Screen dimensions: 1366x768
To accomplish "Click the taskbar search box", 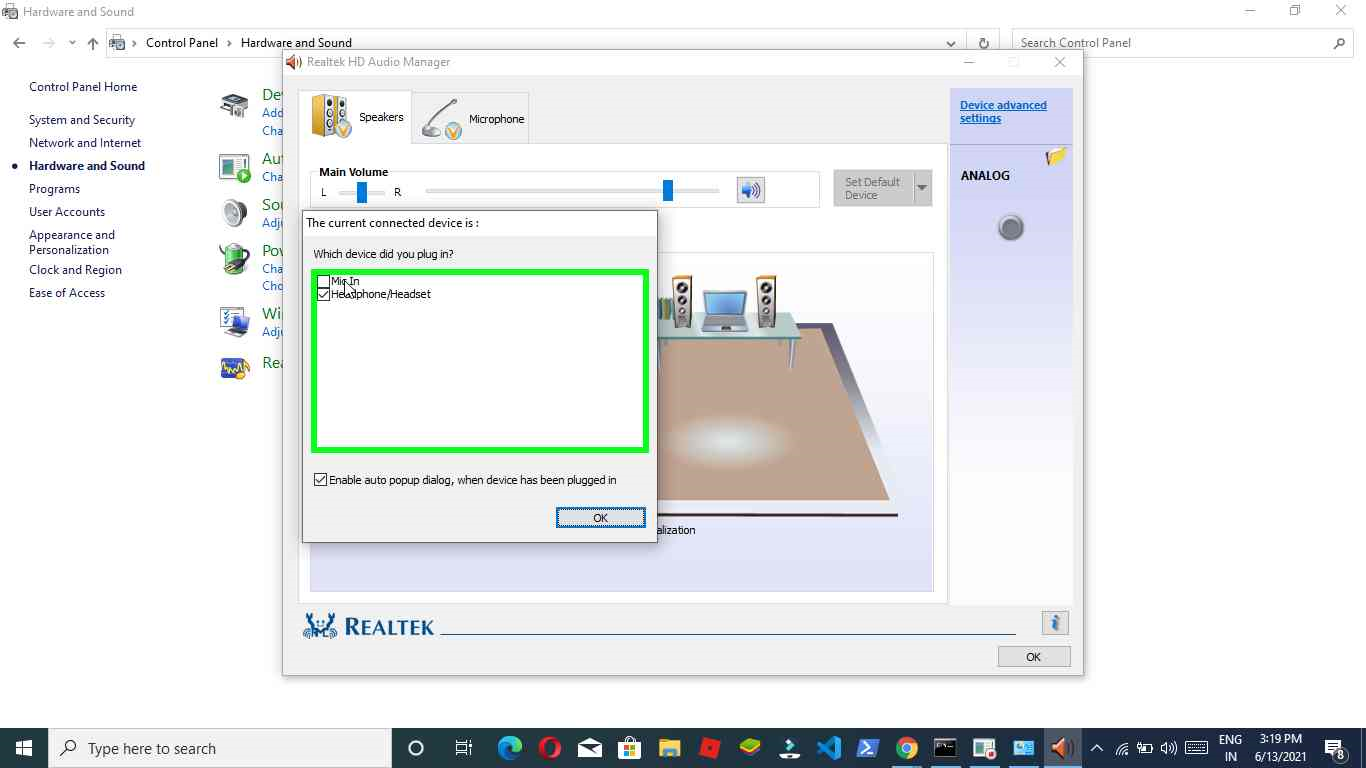I will 220,748.
